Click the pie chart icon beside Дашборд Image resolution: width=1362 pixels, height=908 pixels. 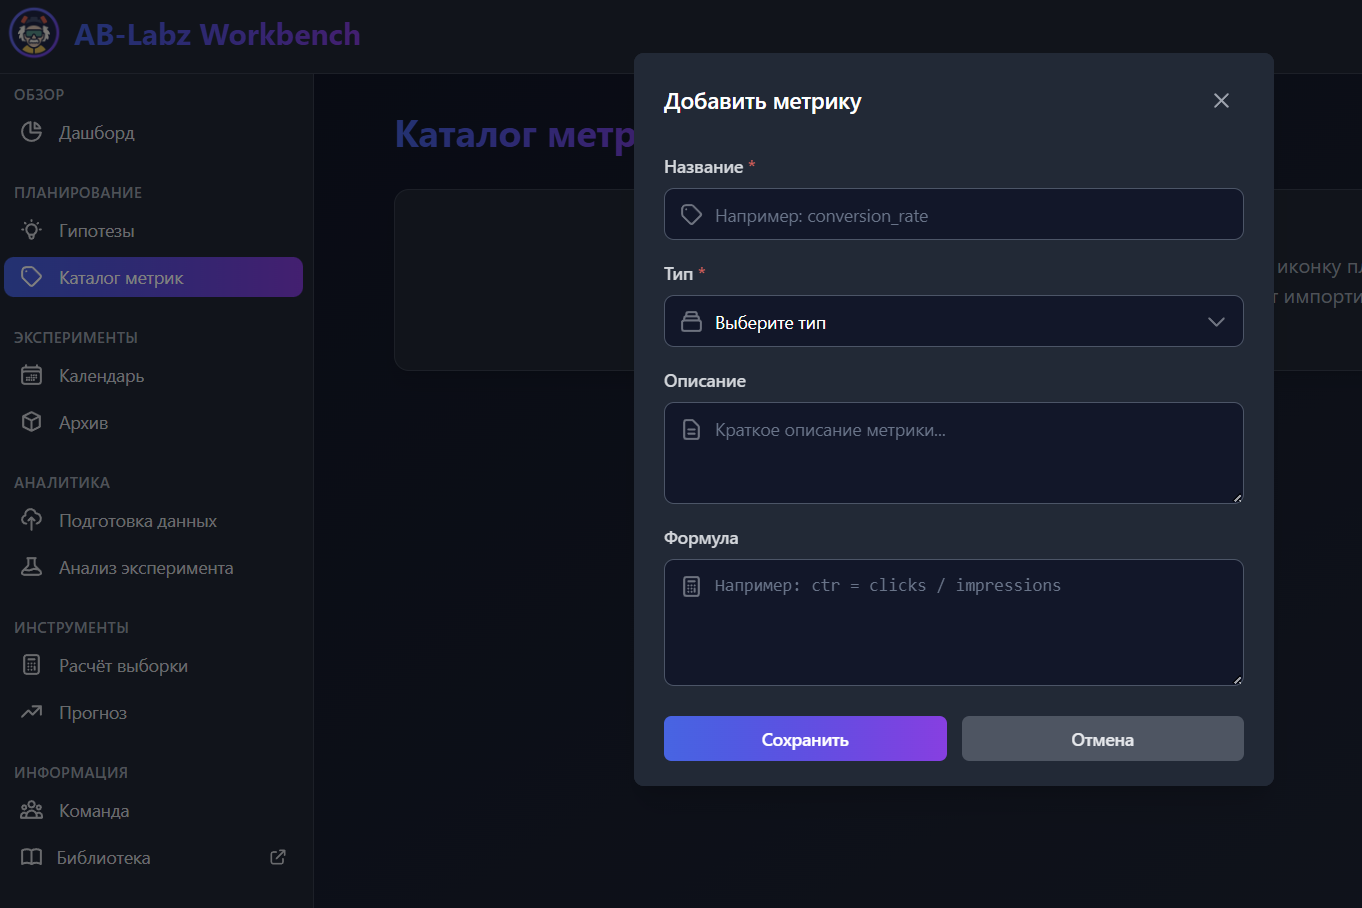32,132
